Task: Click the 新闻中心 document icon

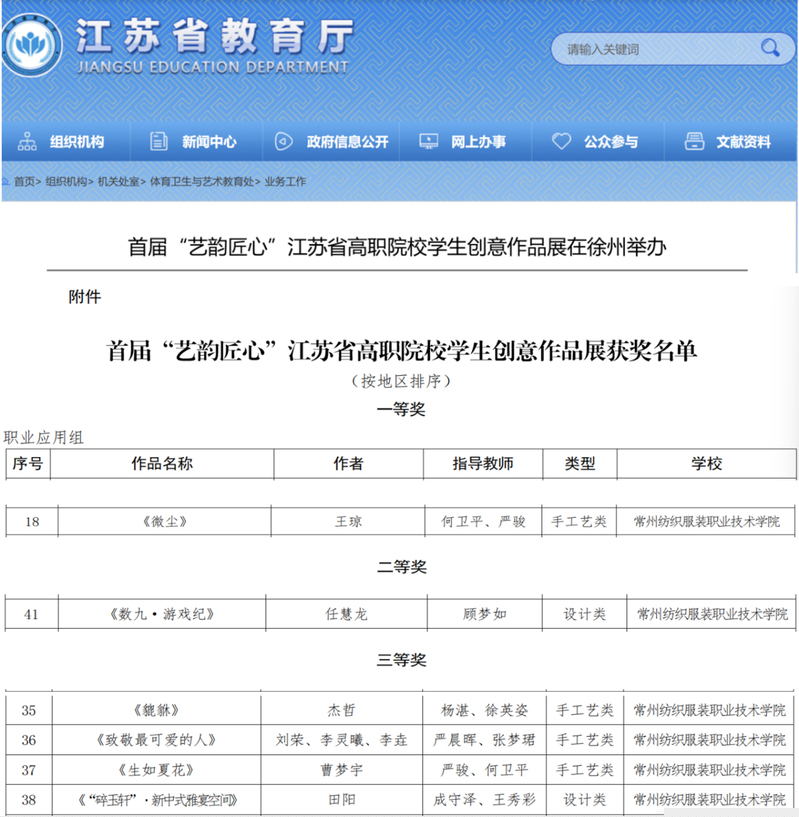Action: pyautogui.click(x=159, y=142)
